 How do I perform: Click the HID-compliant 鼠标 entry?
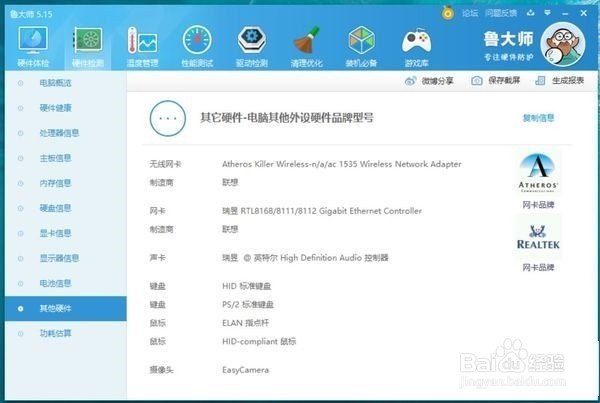click(x=259, y=341)
